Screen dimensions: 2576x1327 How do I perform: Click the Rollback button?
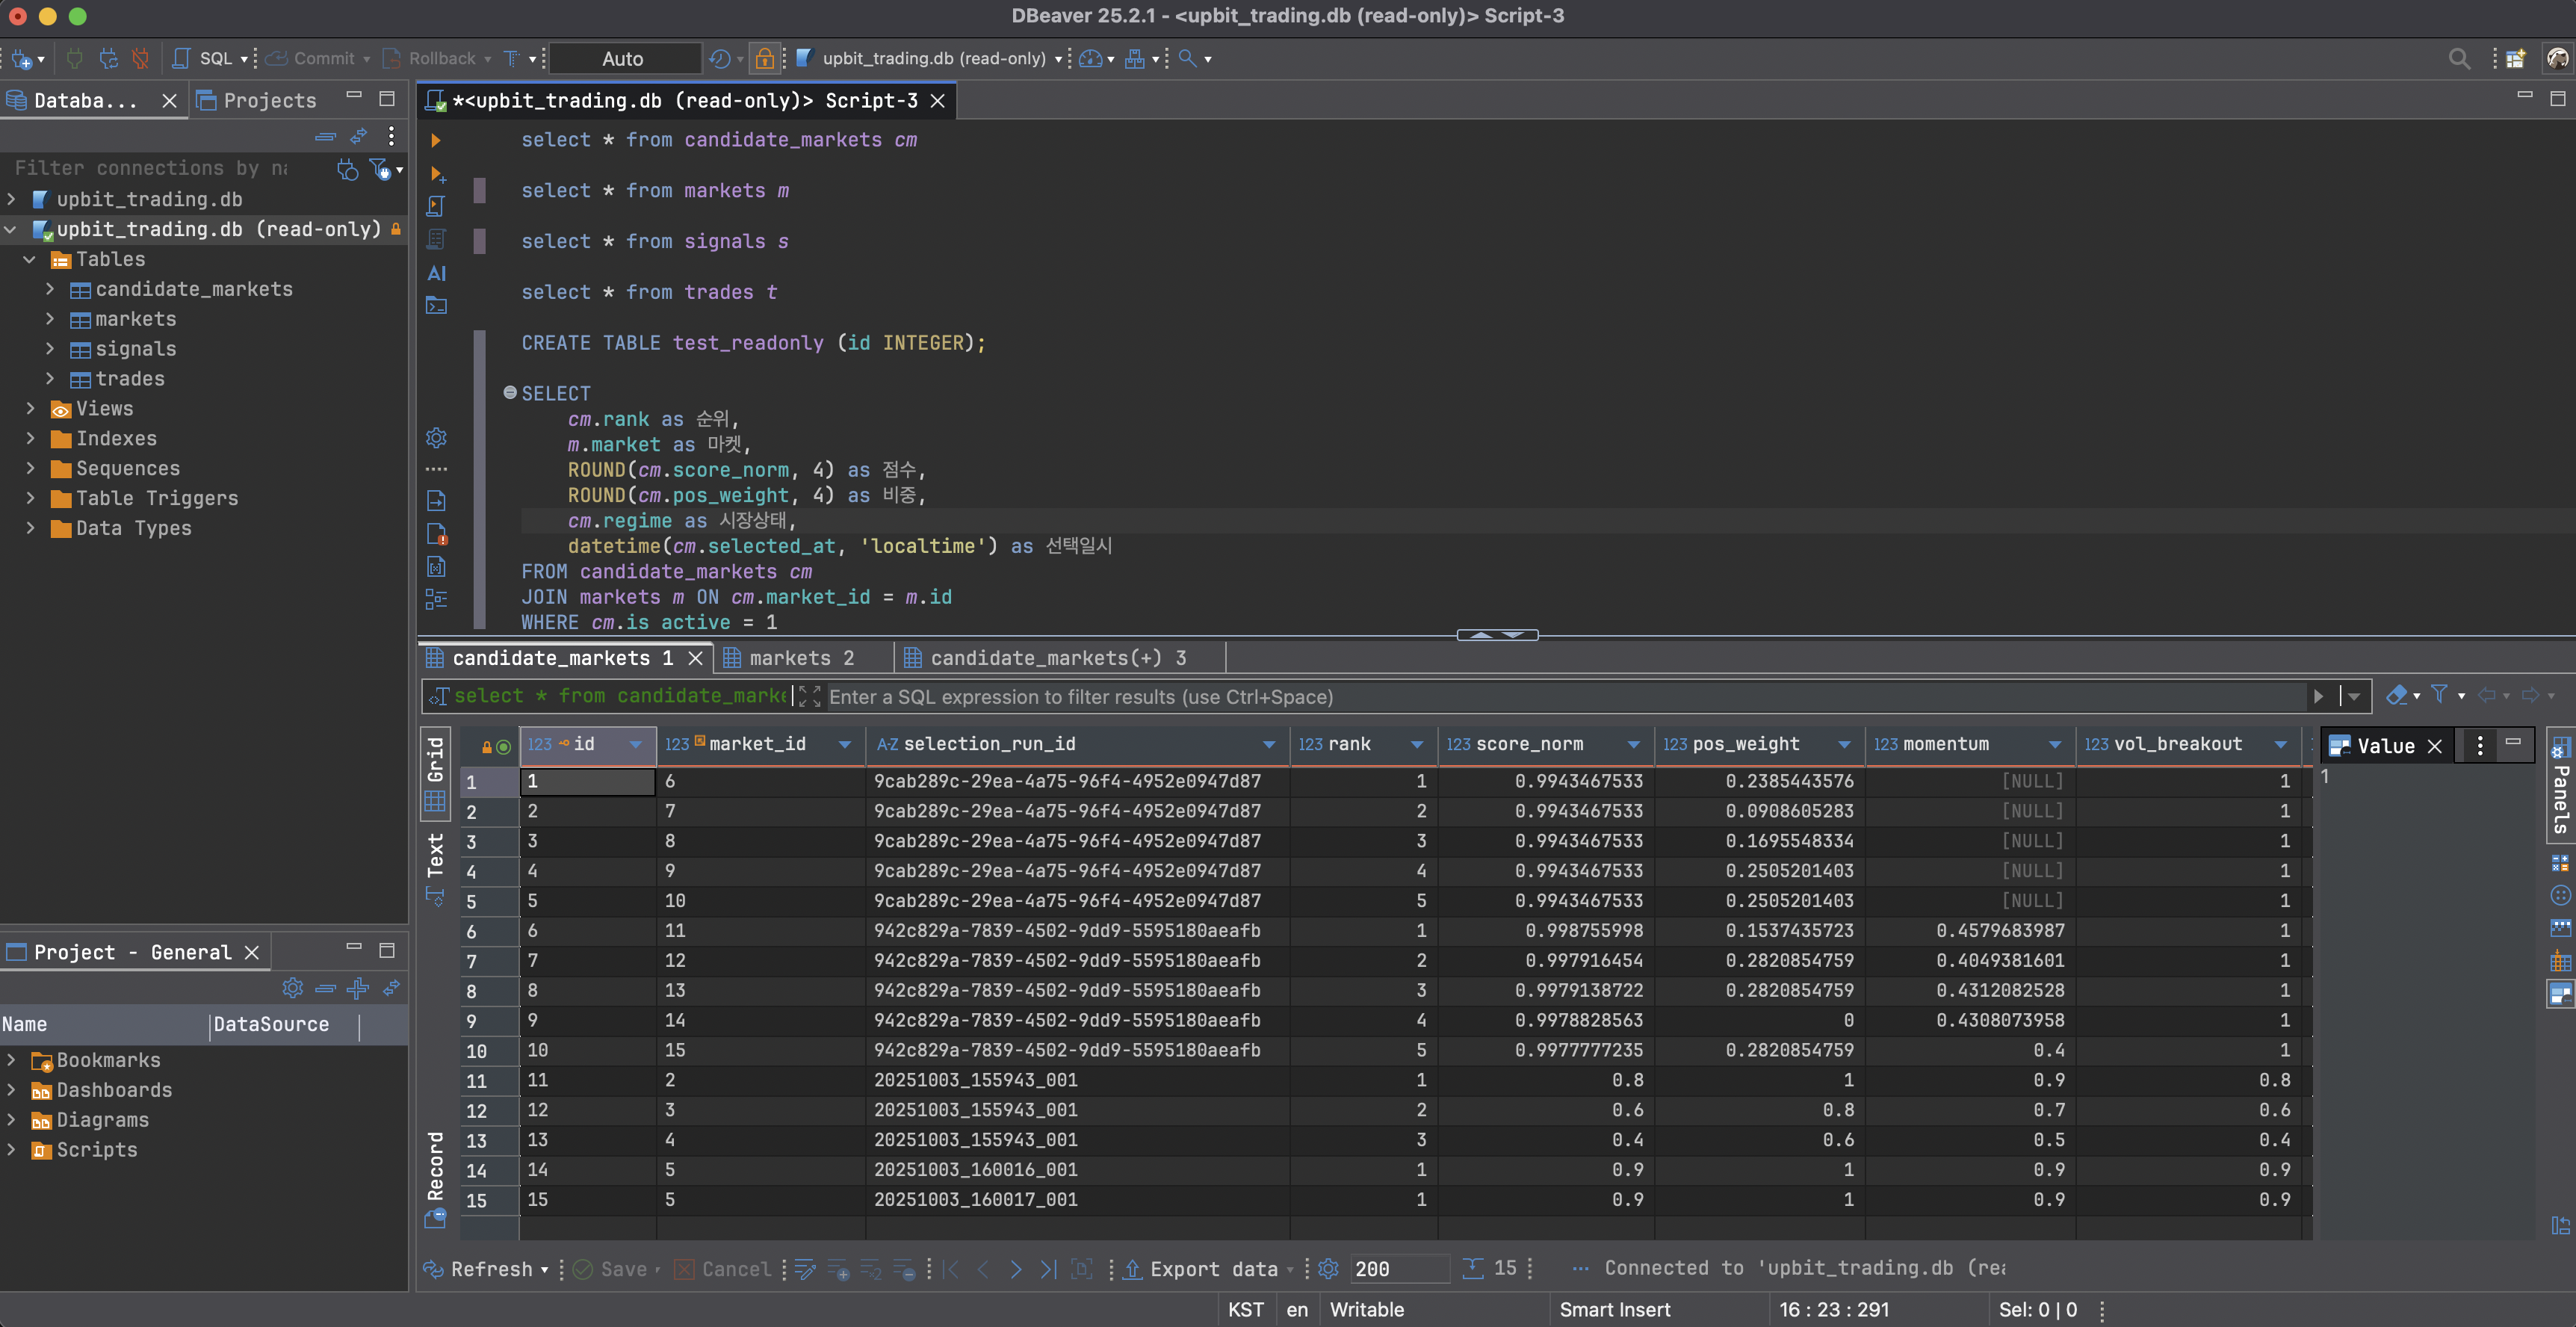click(x=433, y=58)
